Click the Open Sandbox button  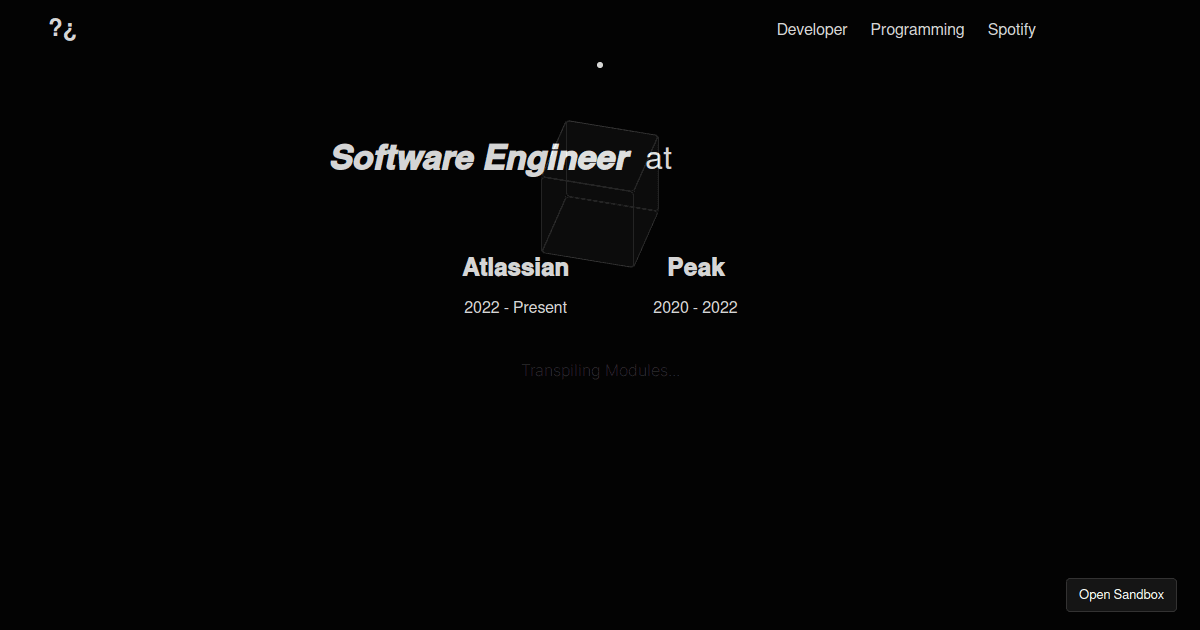[x=1121, y=595]
